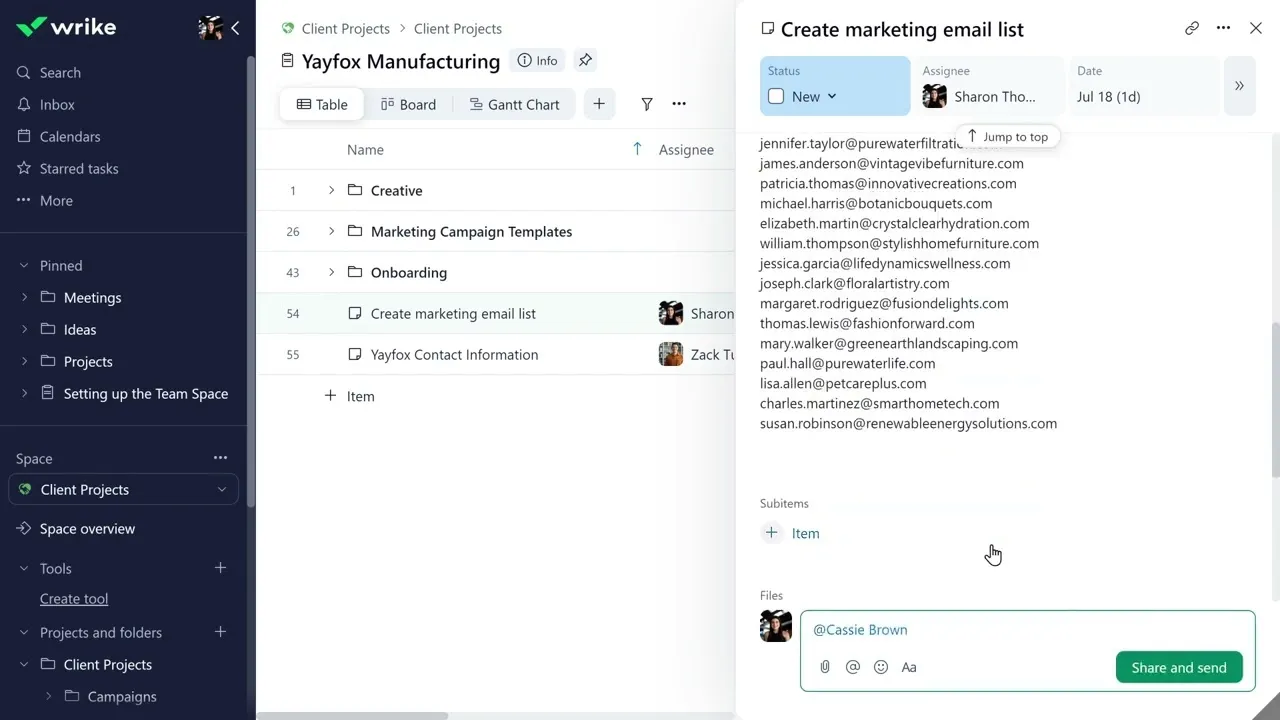1280x720 pixels.
Task: Add a subitem with the plus icon
Action: [x=771, y=533]
